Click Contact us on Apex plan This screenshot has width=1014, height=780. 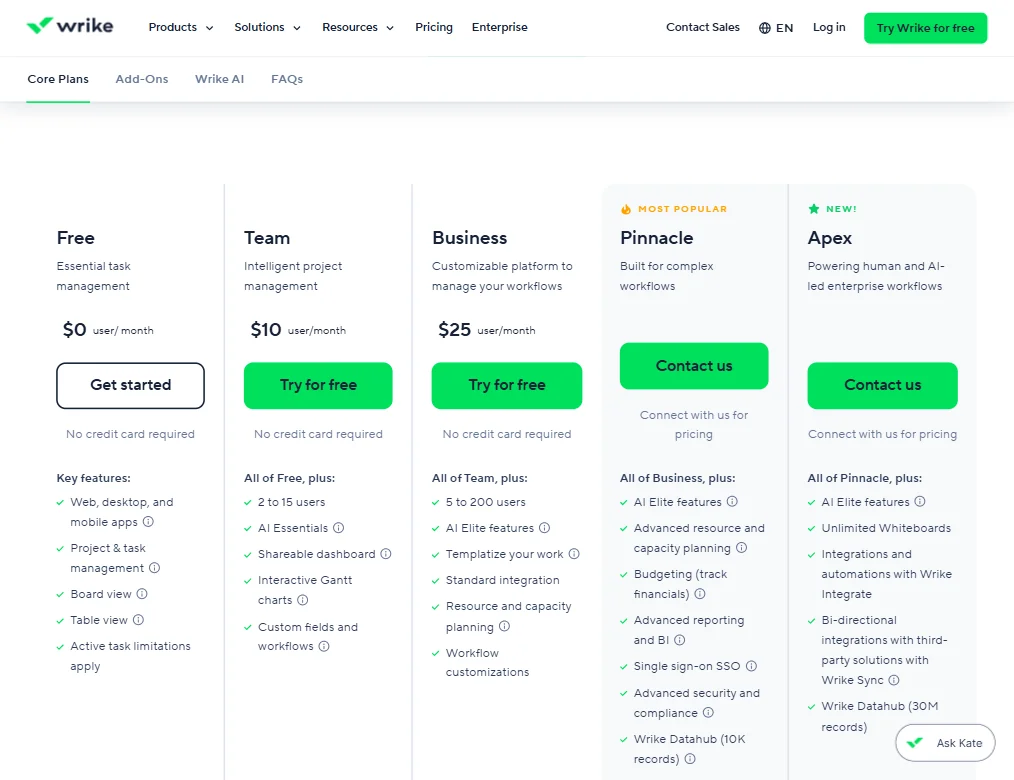pos(882,385)
